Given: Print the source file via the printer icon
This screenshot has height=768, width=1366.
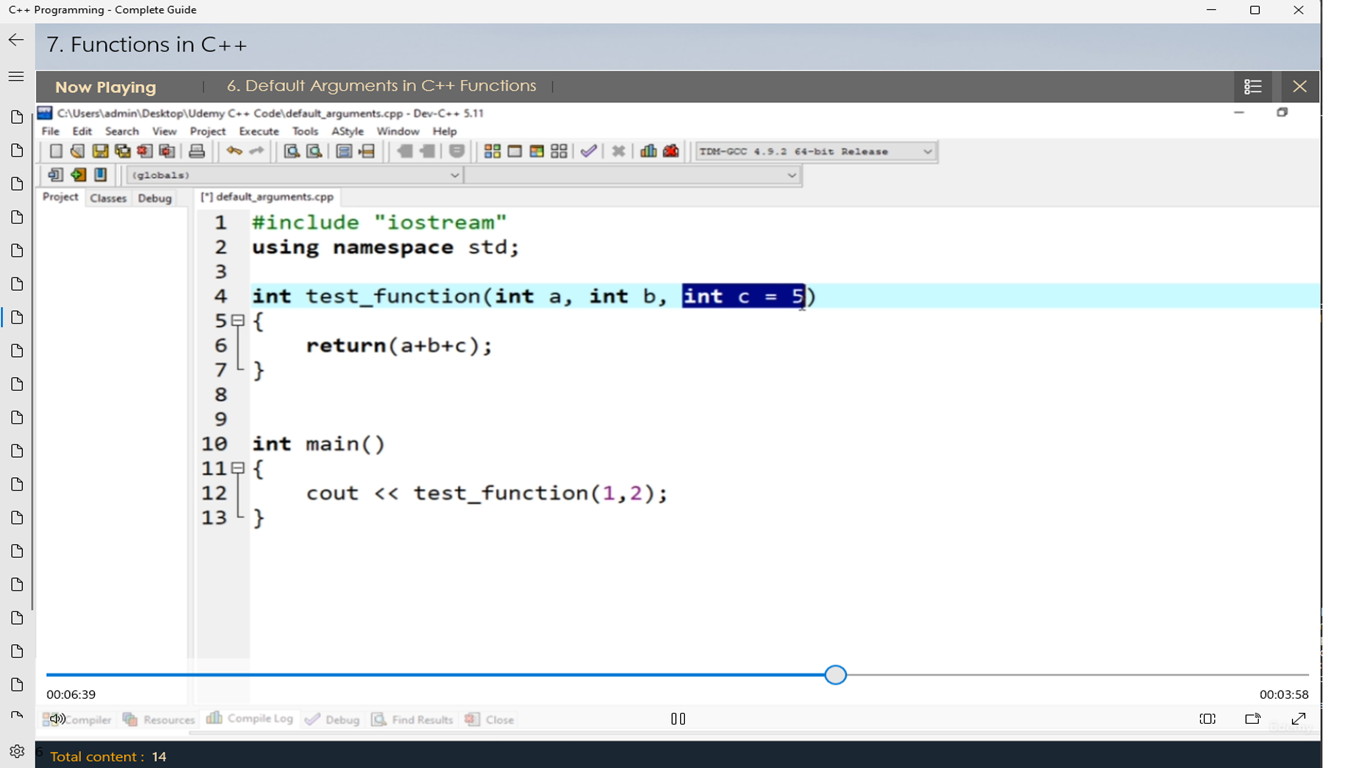Looking at the screenshot, I should click(x=196, y=150).
